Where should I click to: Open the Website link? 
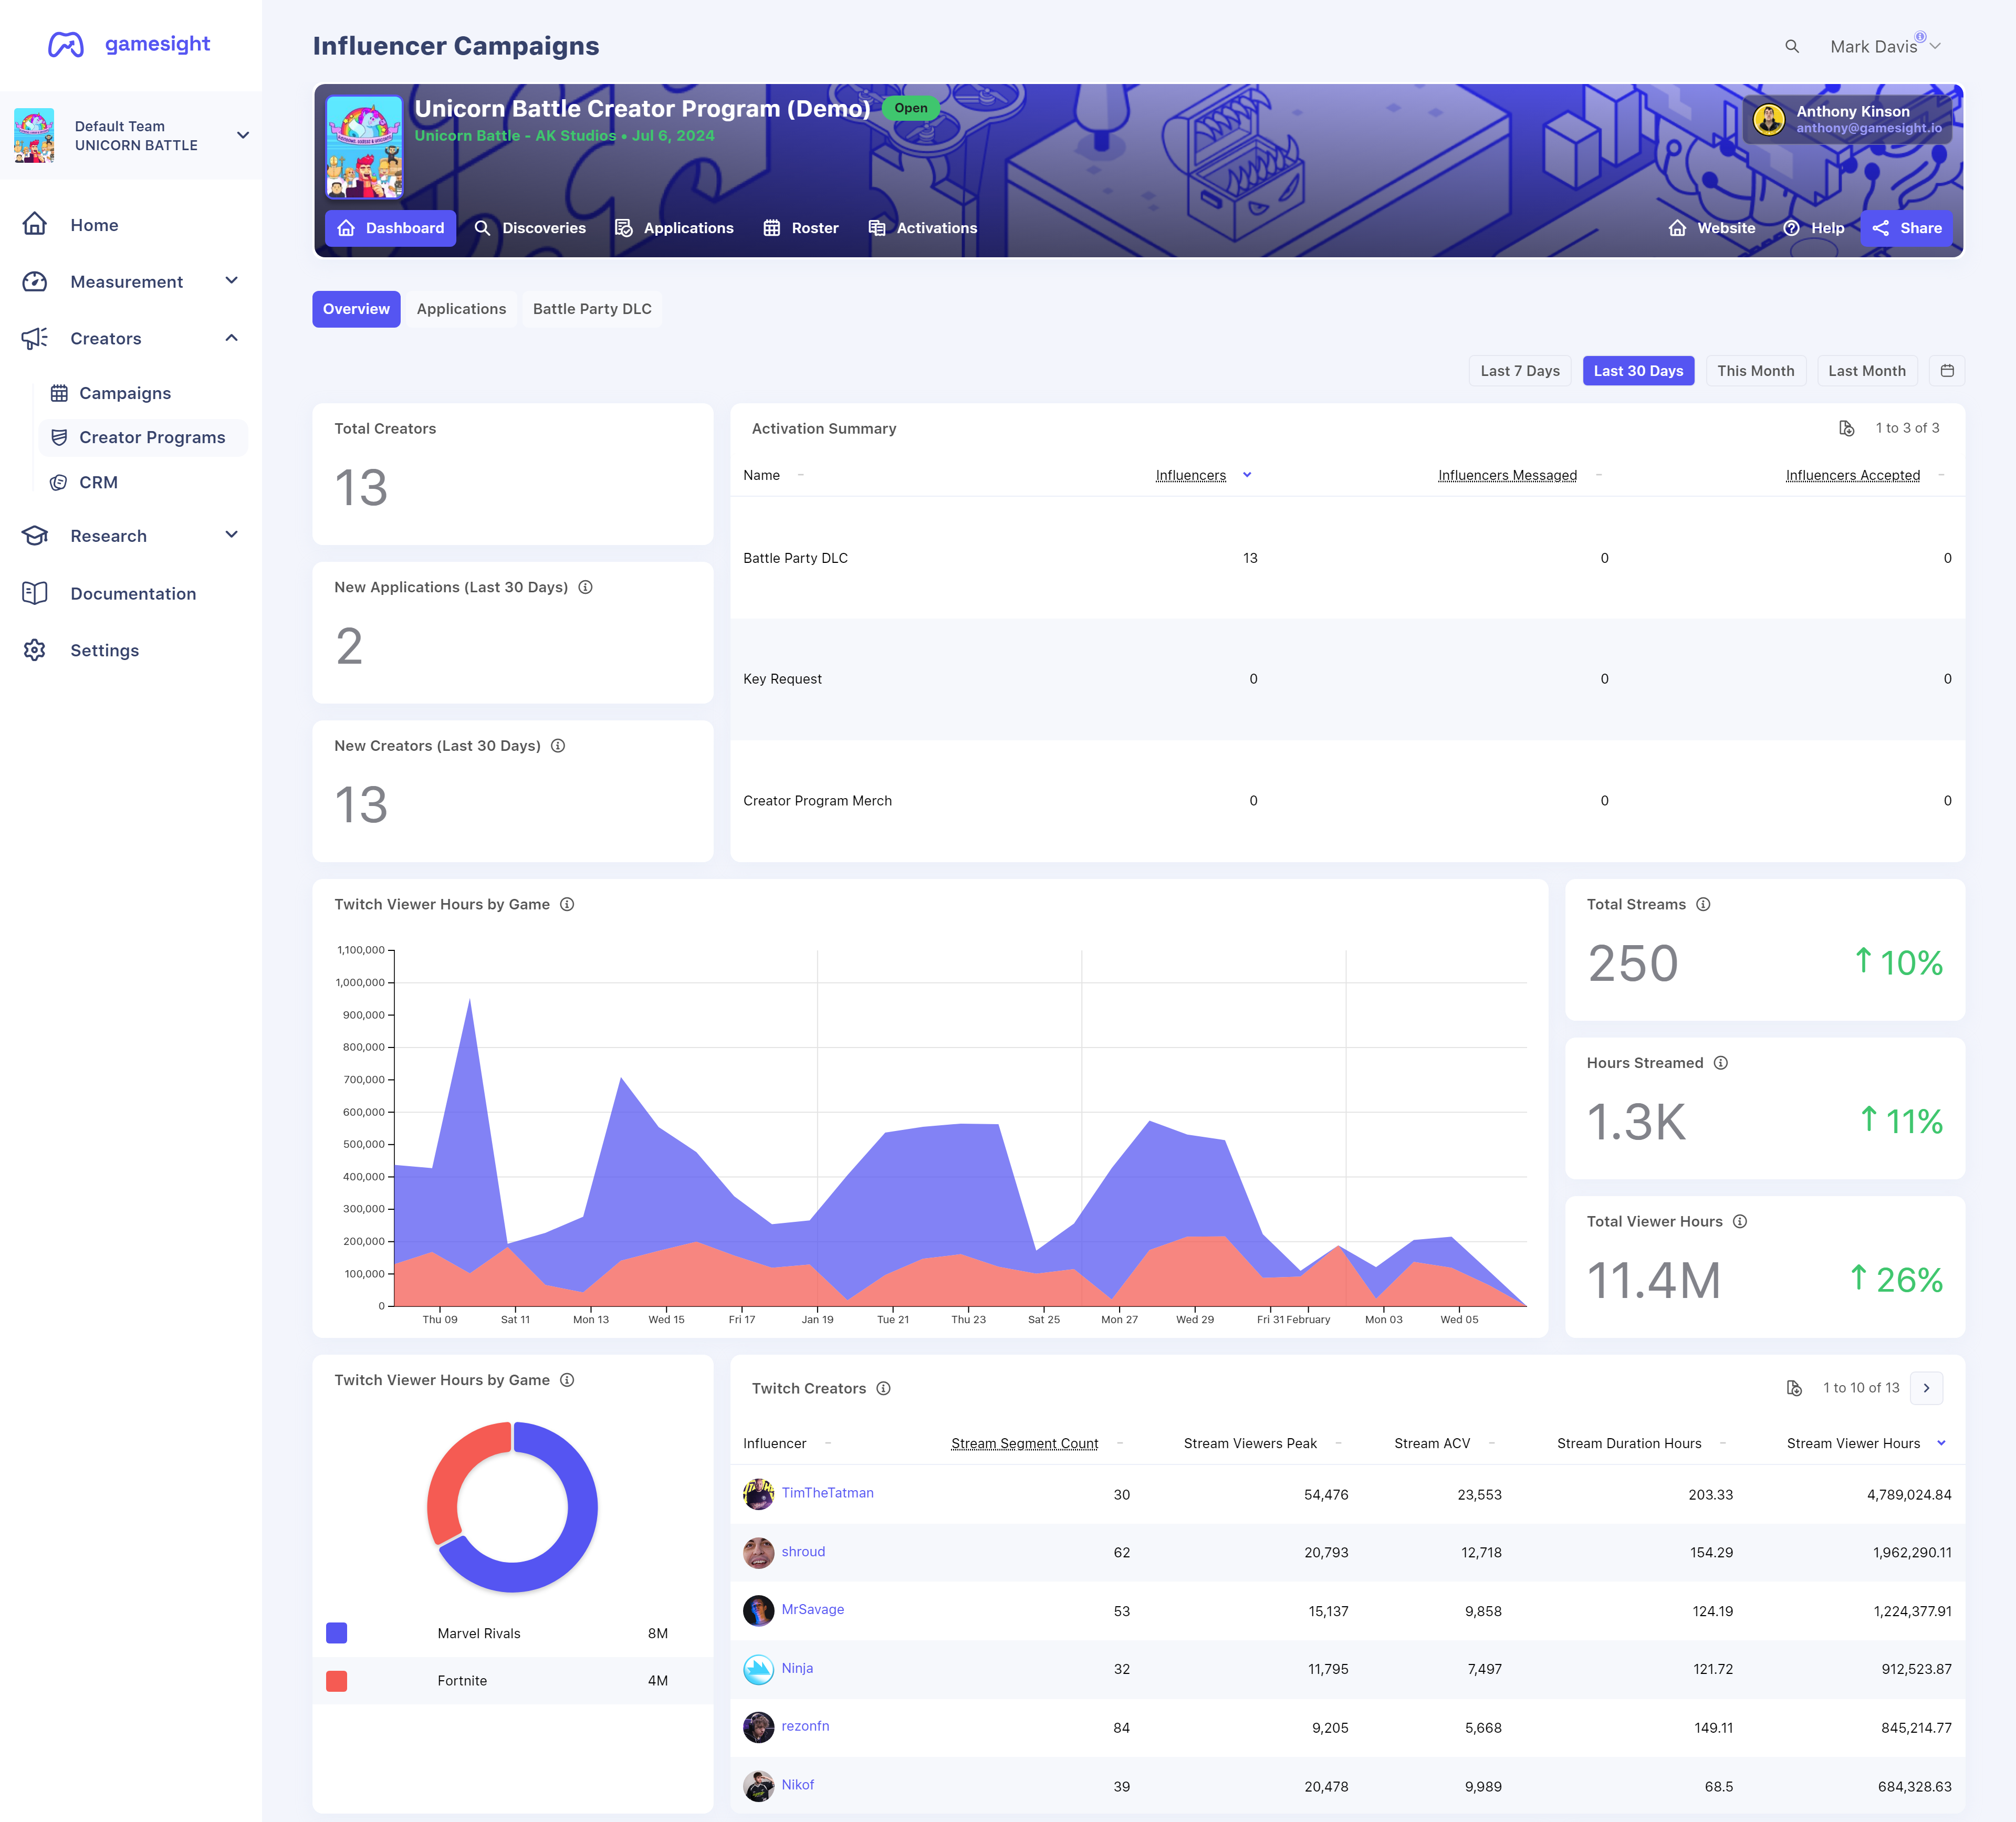click(1711, 228)
